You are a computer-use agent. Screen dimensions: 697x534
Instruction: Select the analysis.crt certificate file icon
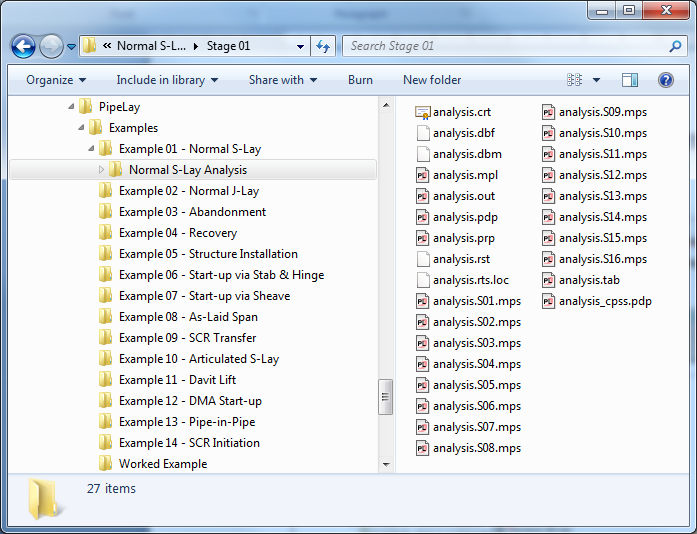point(422,112)
